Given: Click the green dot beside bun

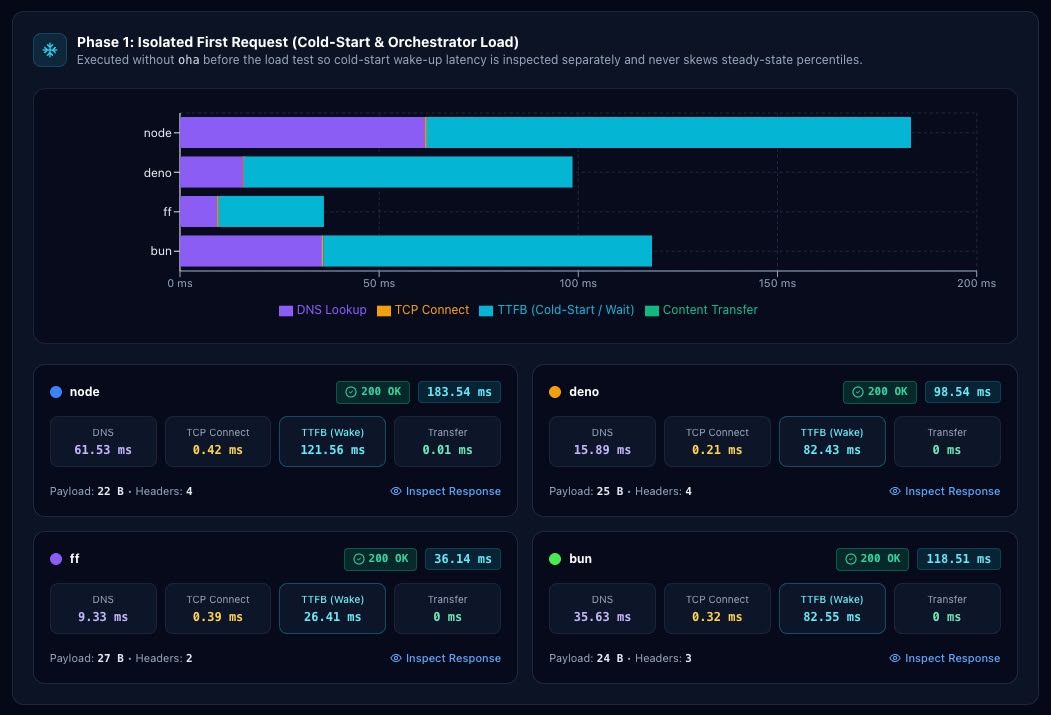Looking at the screenshot, I should (555, 559).
